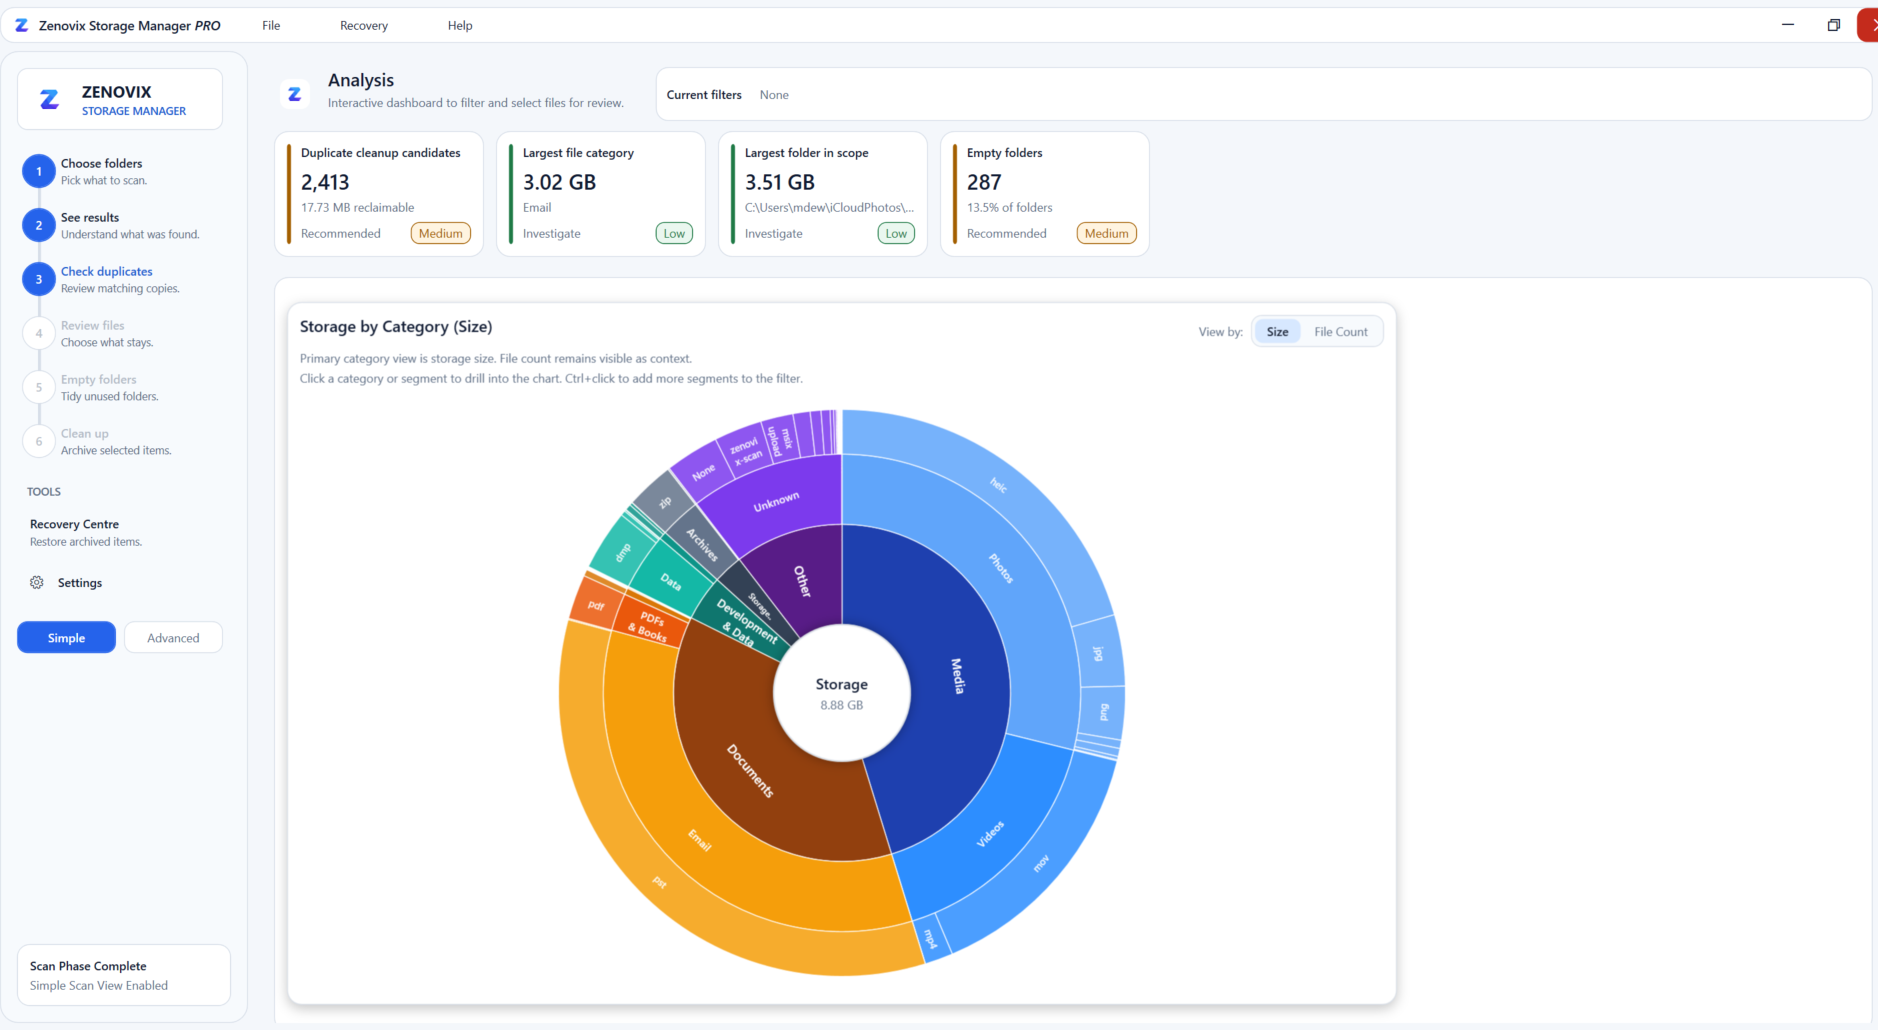This screenshot has width=1878, height=1030.
Task: Click the Analysis header Z icon
Action: (x=295, y=94)
